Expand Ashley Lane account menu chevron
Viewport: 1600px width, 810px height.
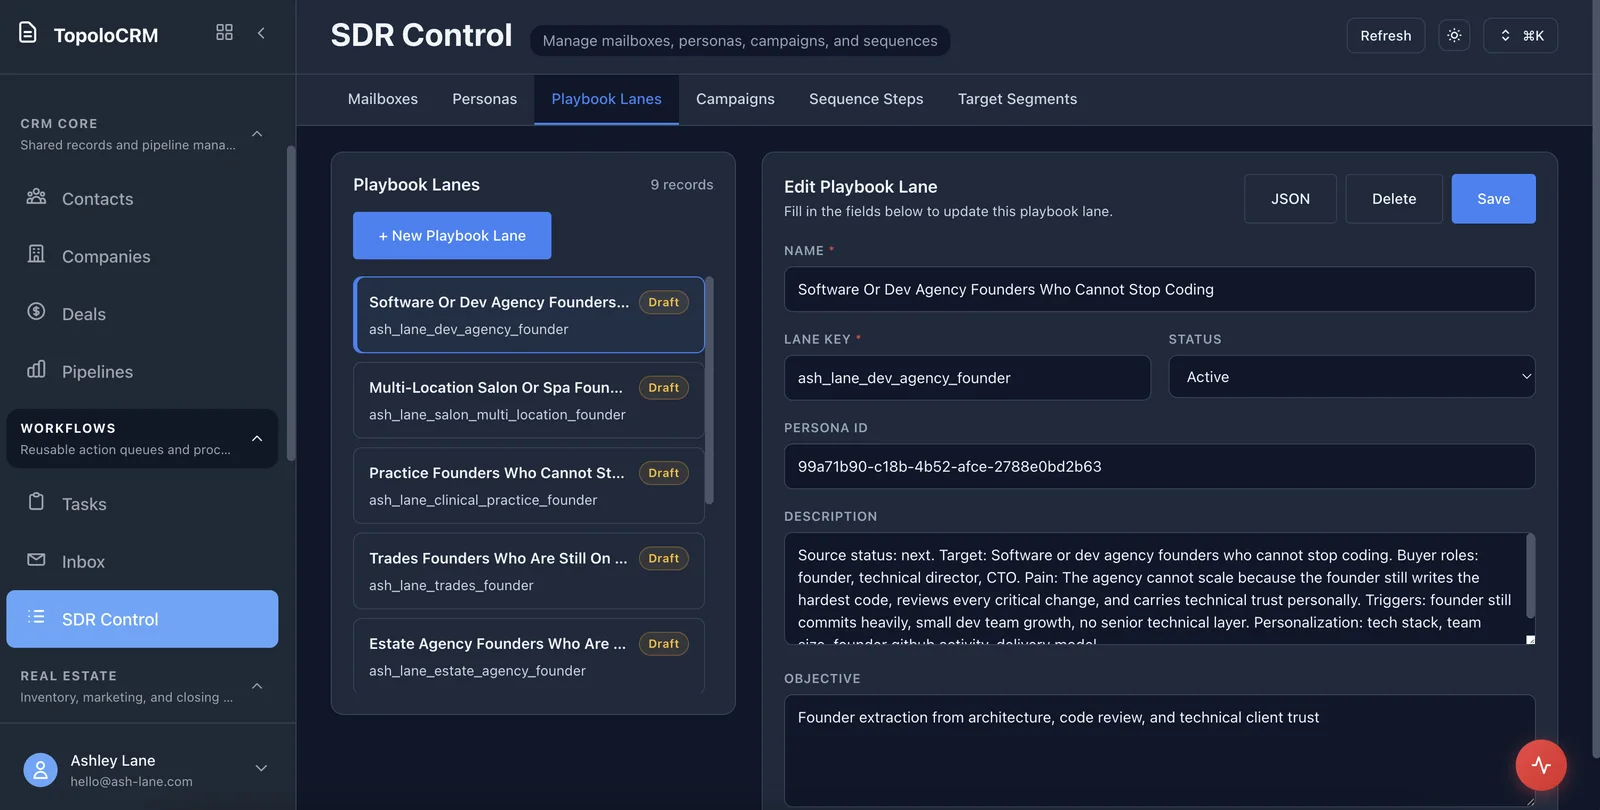261,768
